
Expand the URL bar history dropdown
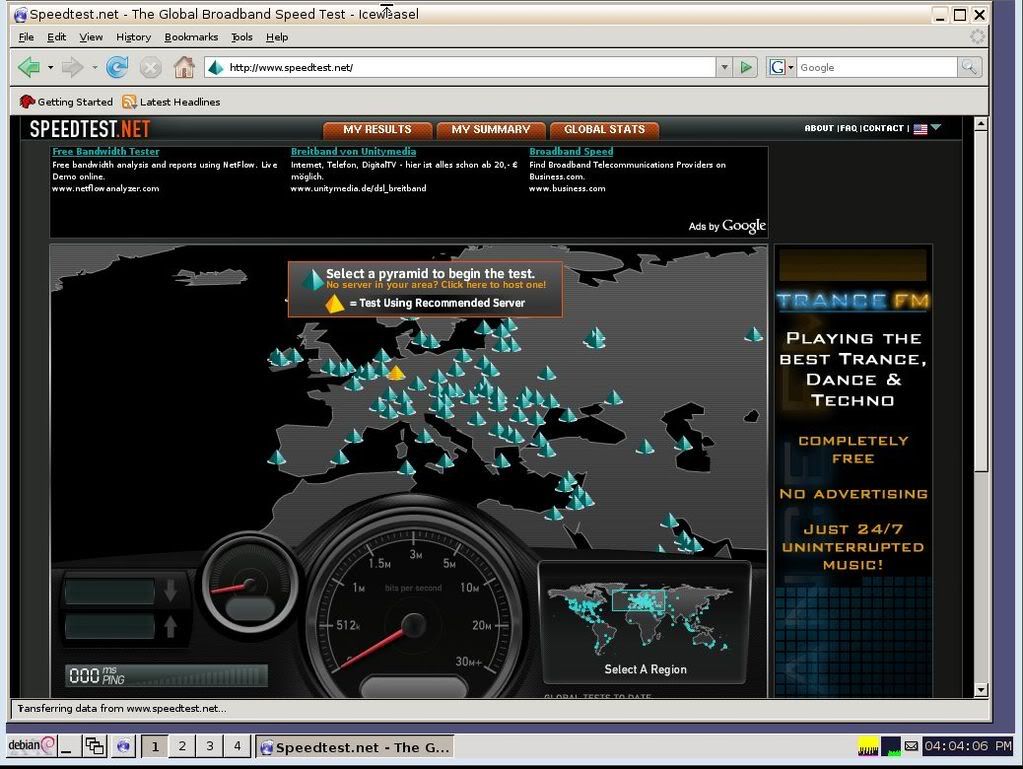(x=724, y=67)
